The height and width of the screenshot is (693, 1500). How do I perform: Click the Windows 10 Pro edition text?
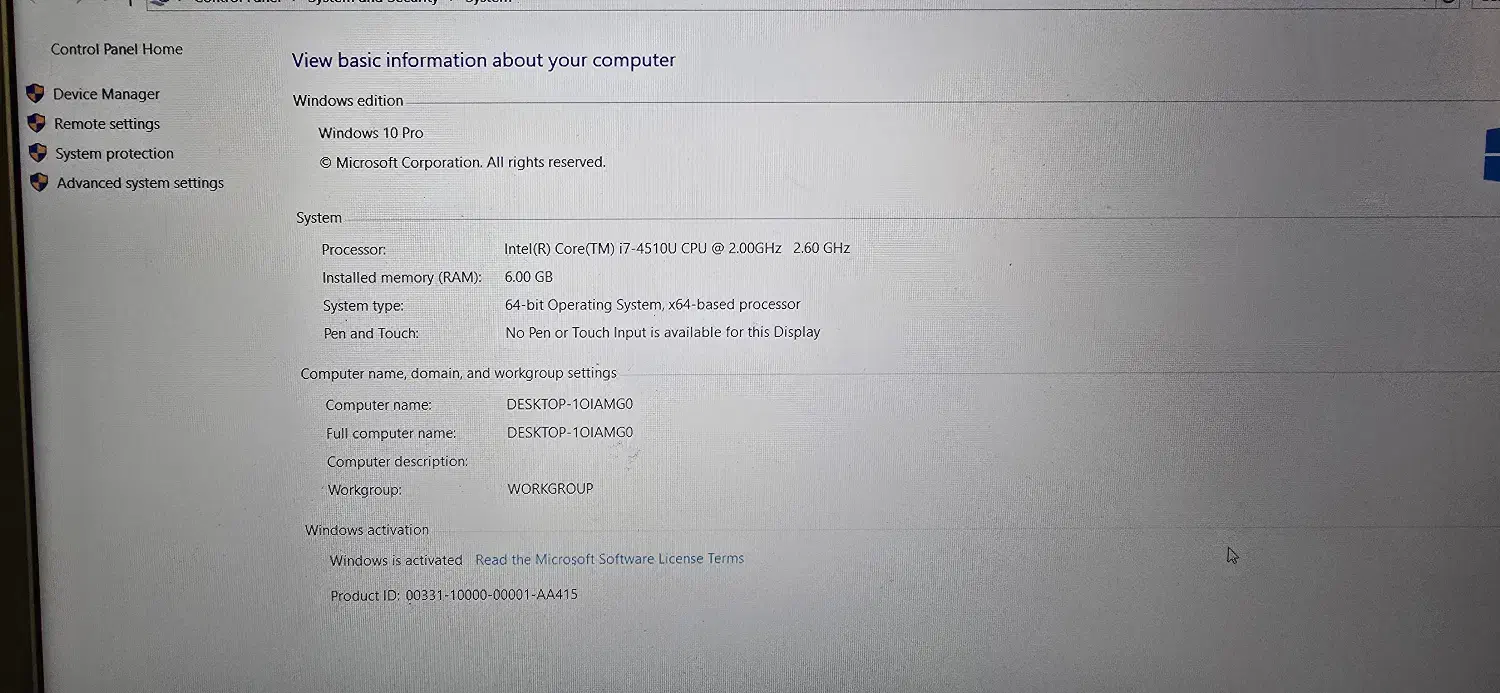pyautogui.click(x=371, y=132)
